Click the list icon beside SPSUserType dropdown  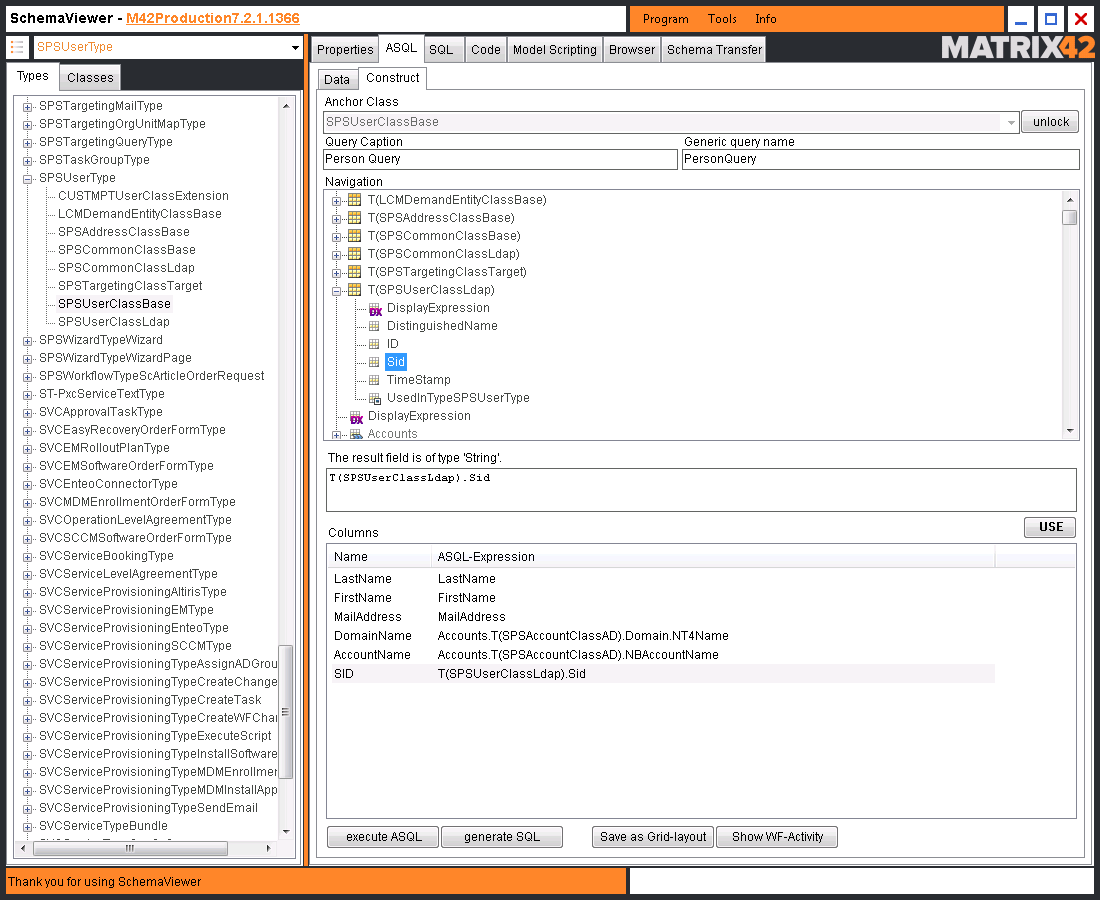point(17,47)
